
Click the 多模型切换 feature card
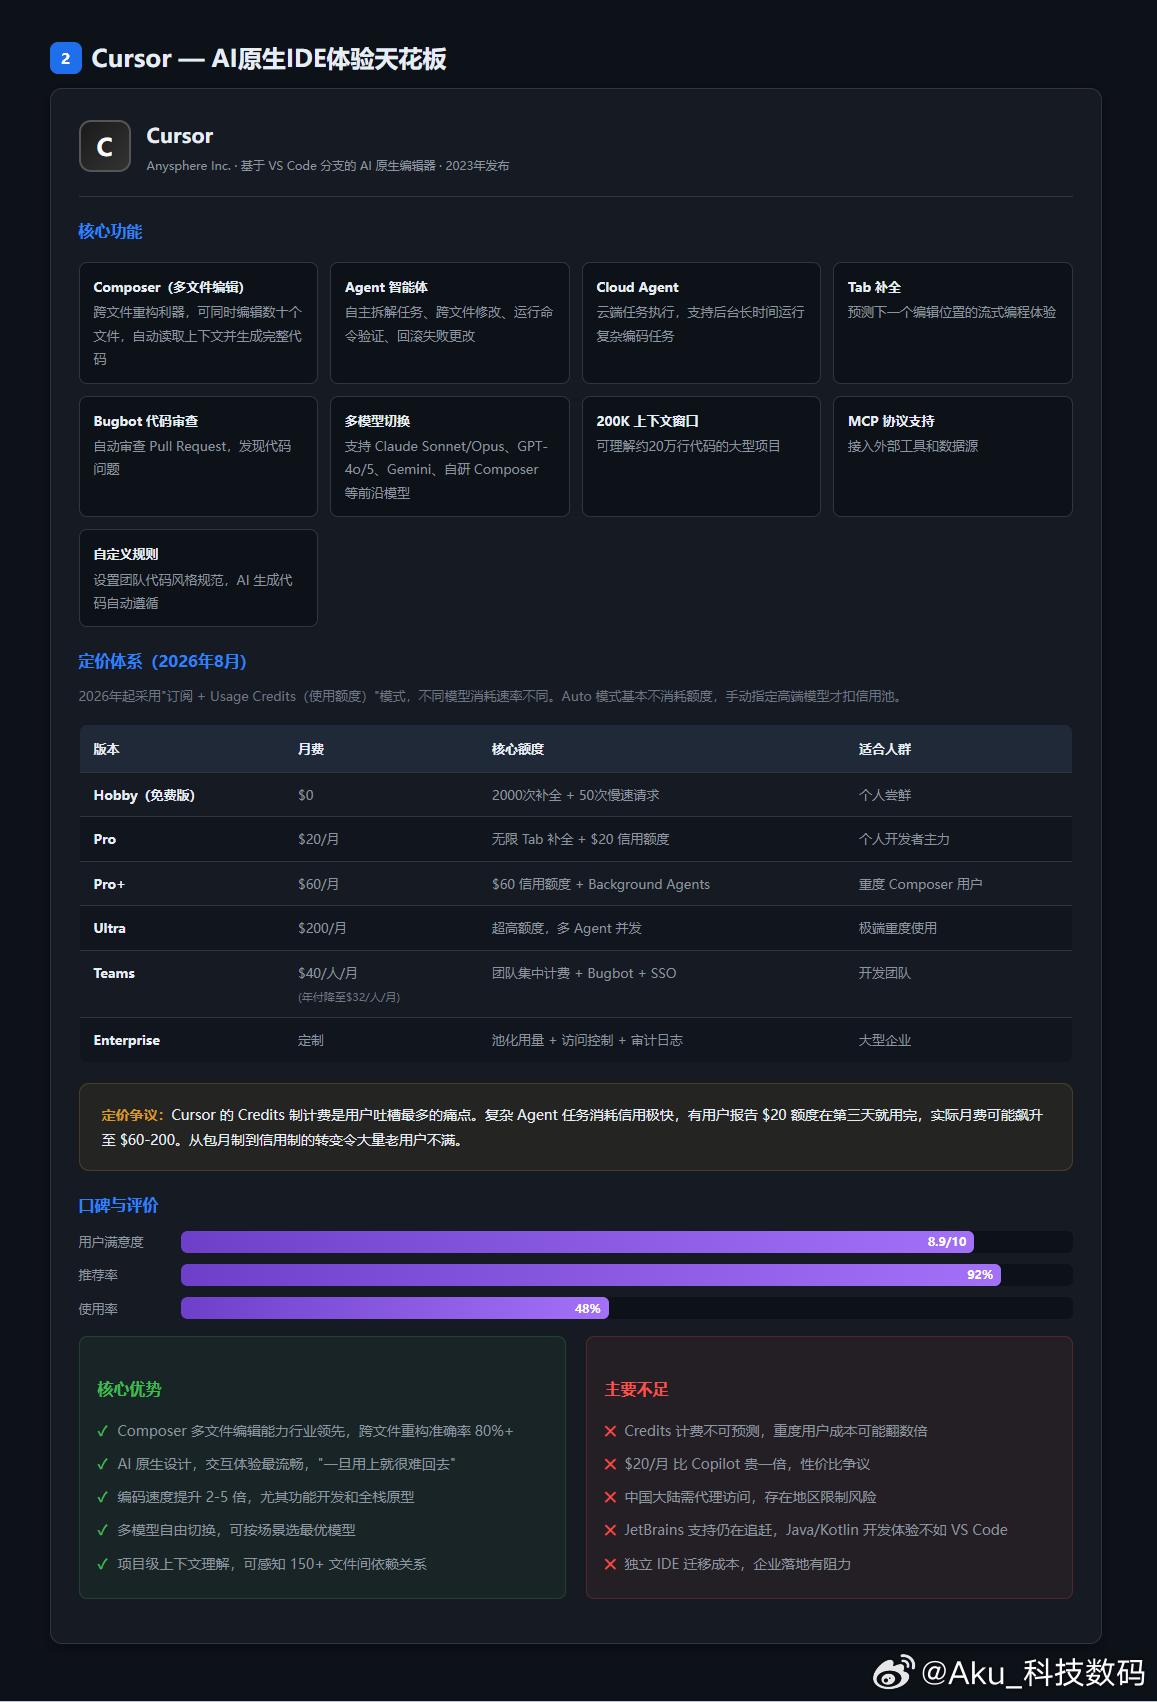pyautogui.click(x=450, y=456)
